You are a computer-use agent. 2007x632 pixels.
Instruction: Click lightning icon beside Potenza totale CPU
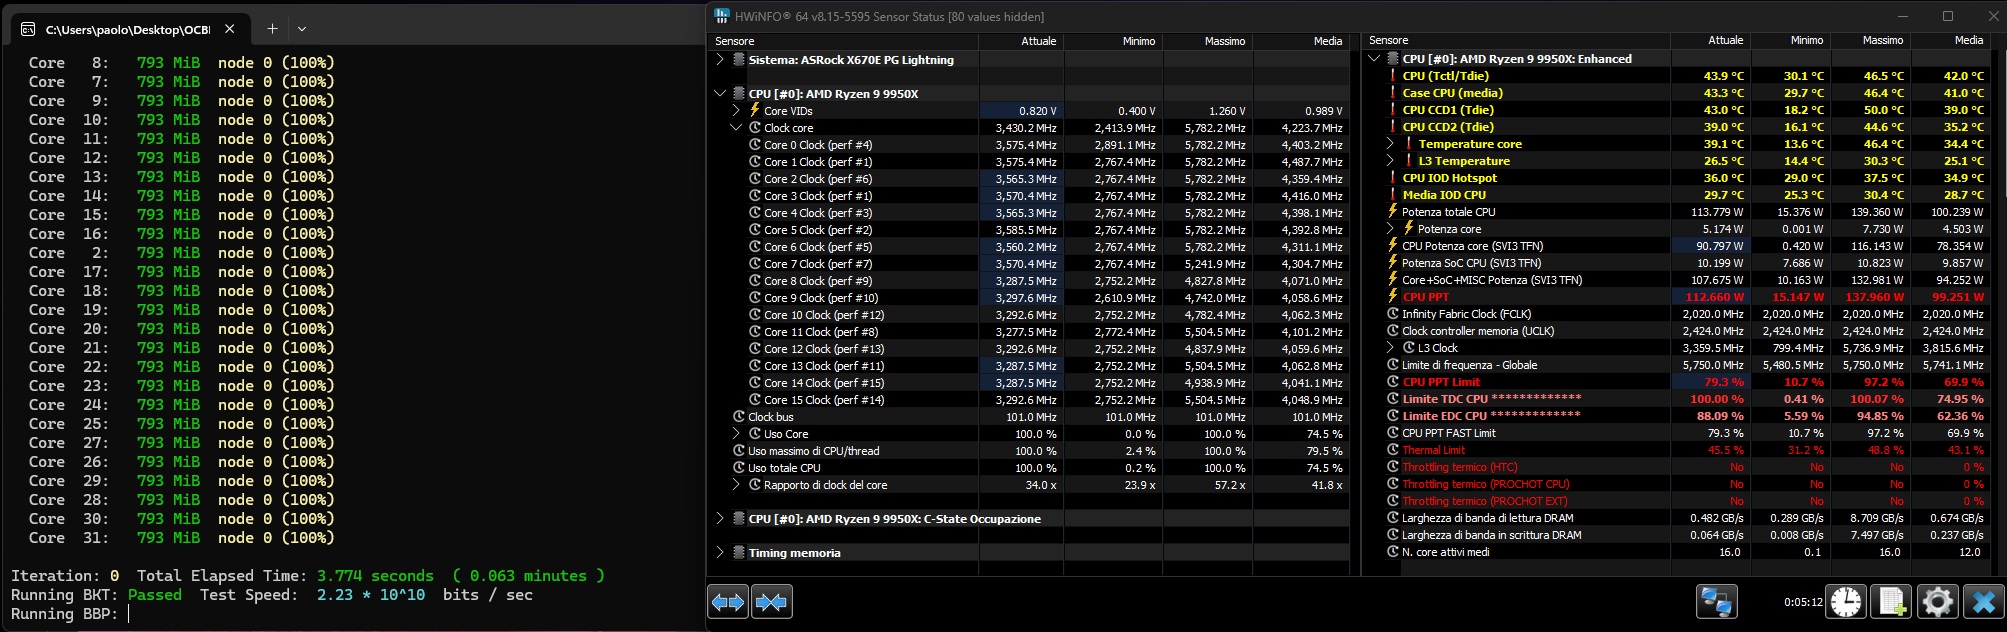1393,212
